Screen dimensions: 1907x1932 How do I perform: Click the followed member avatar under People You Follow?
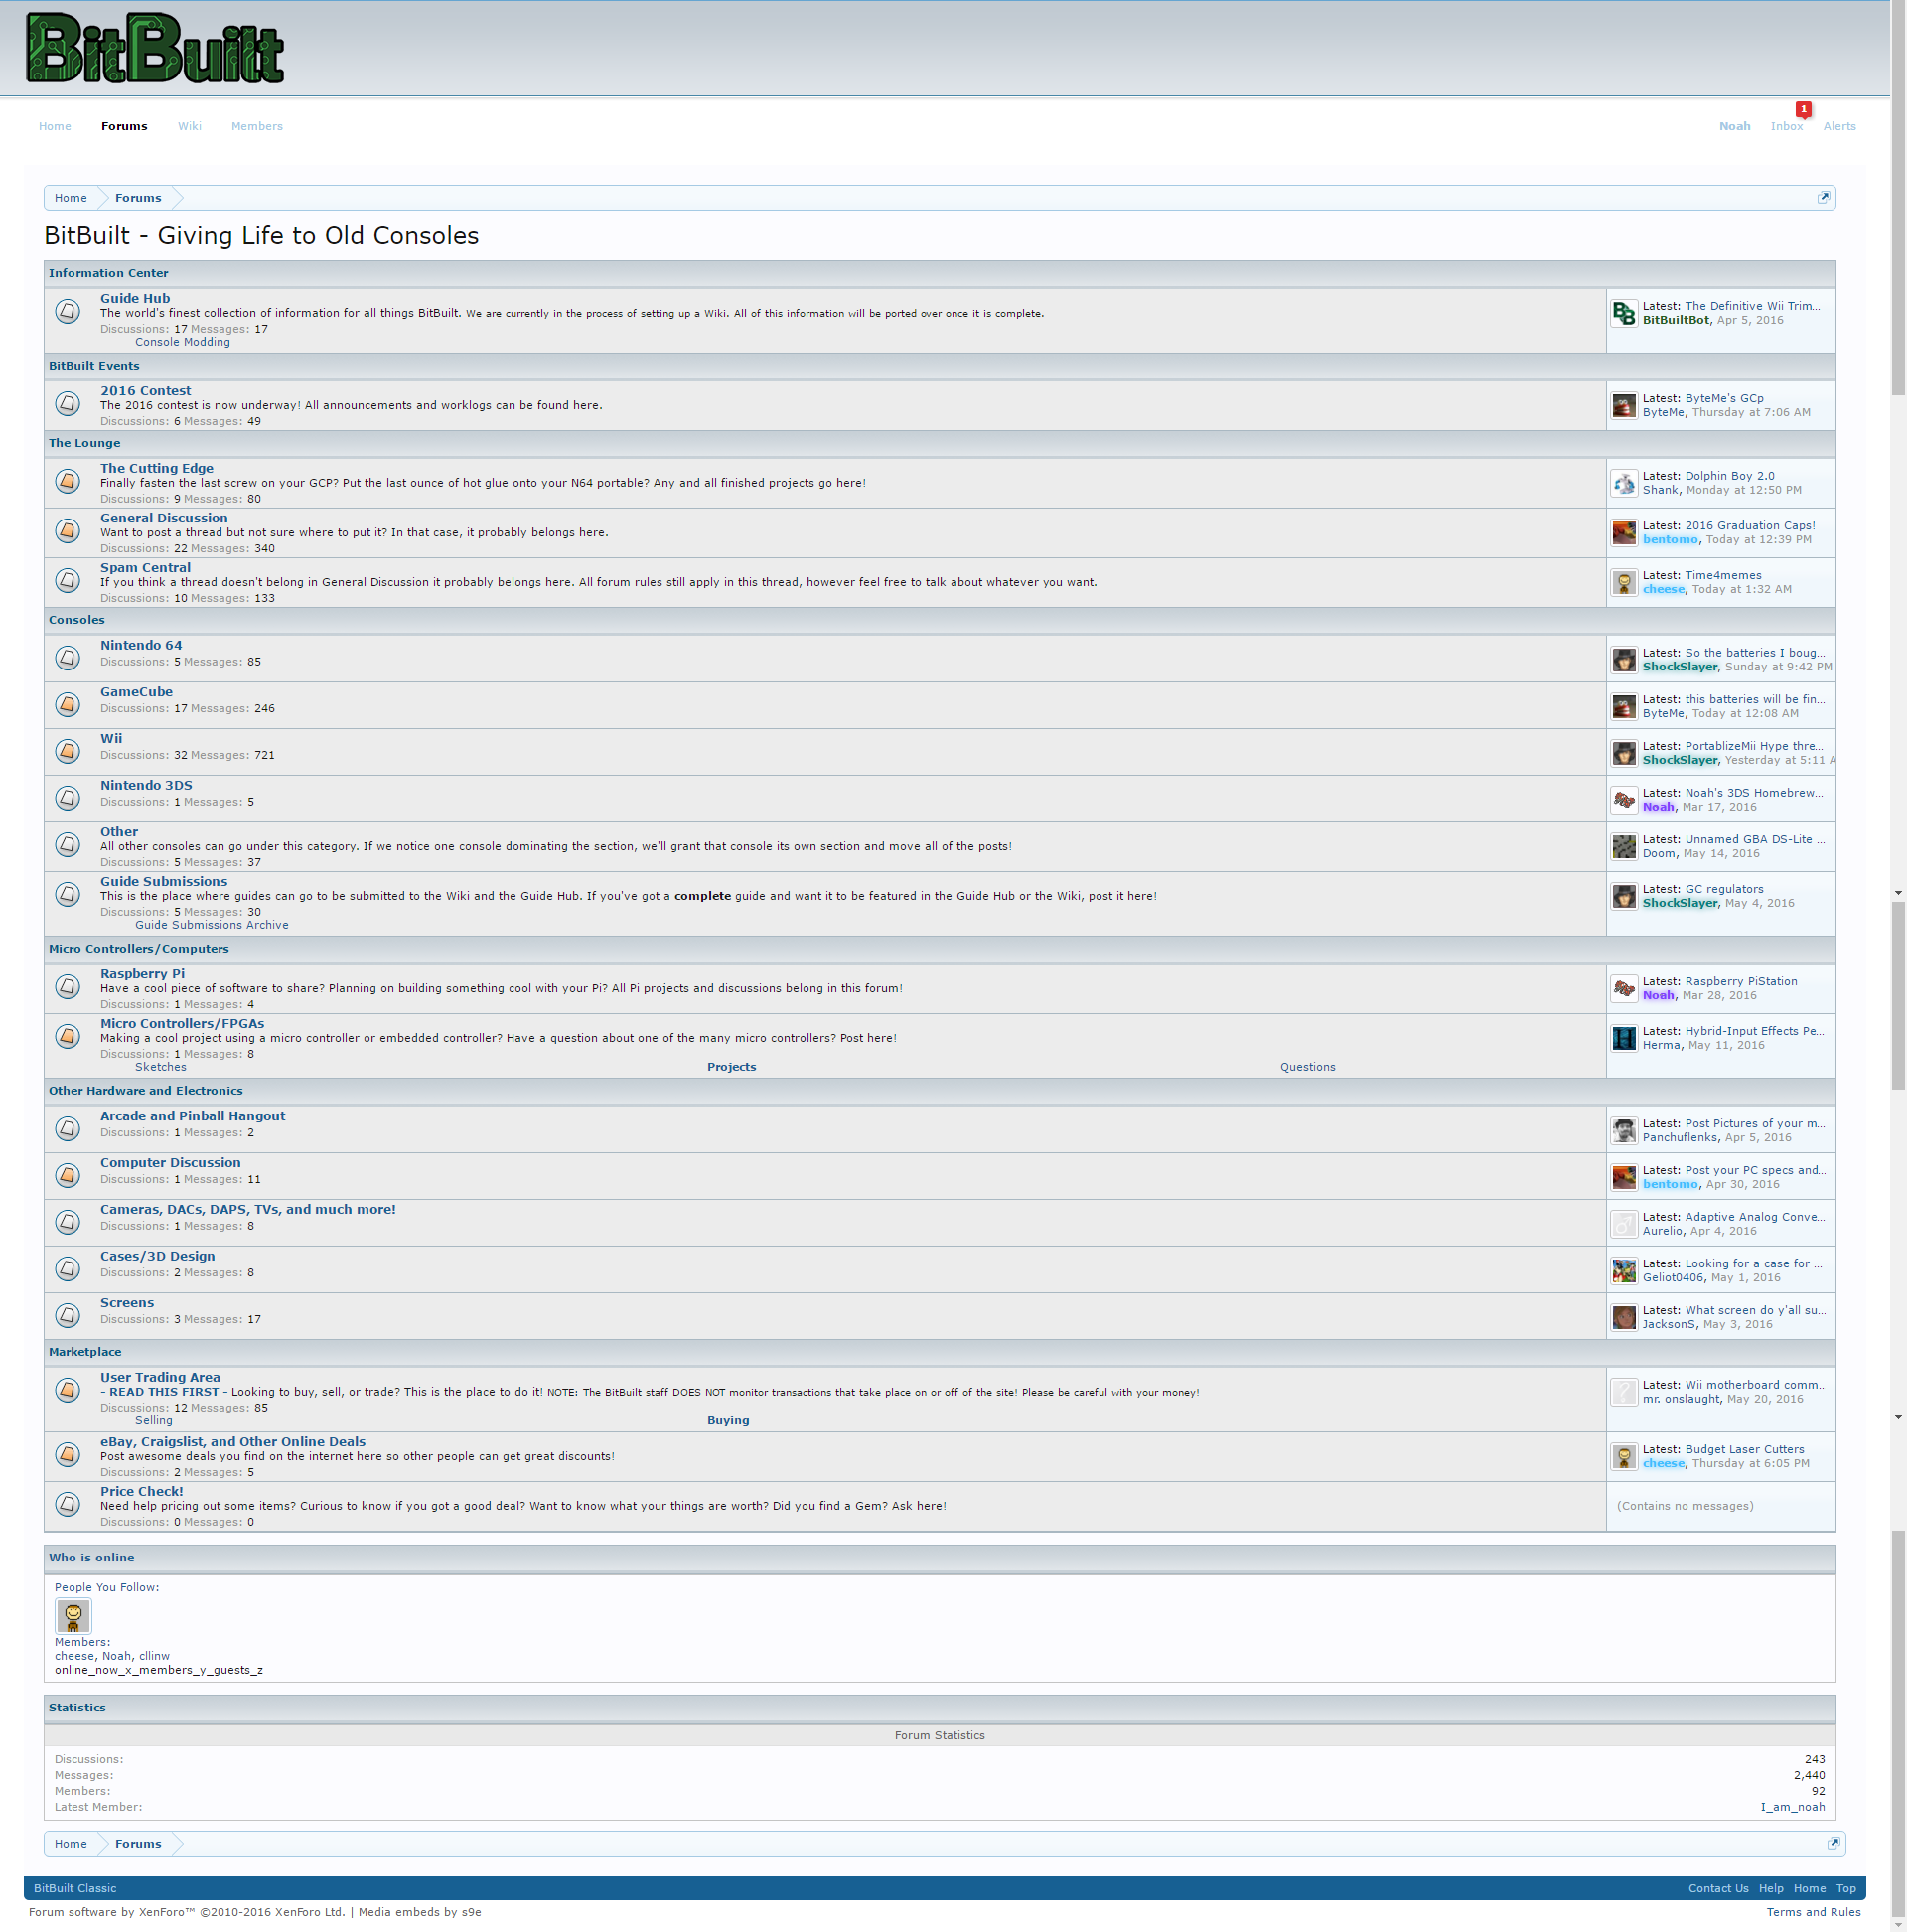73,1616
